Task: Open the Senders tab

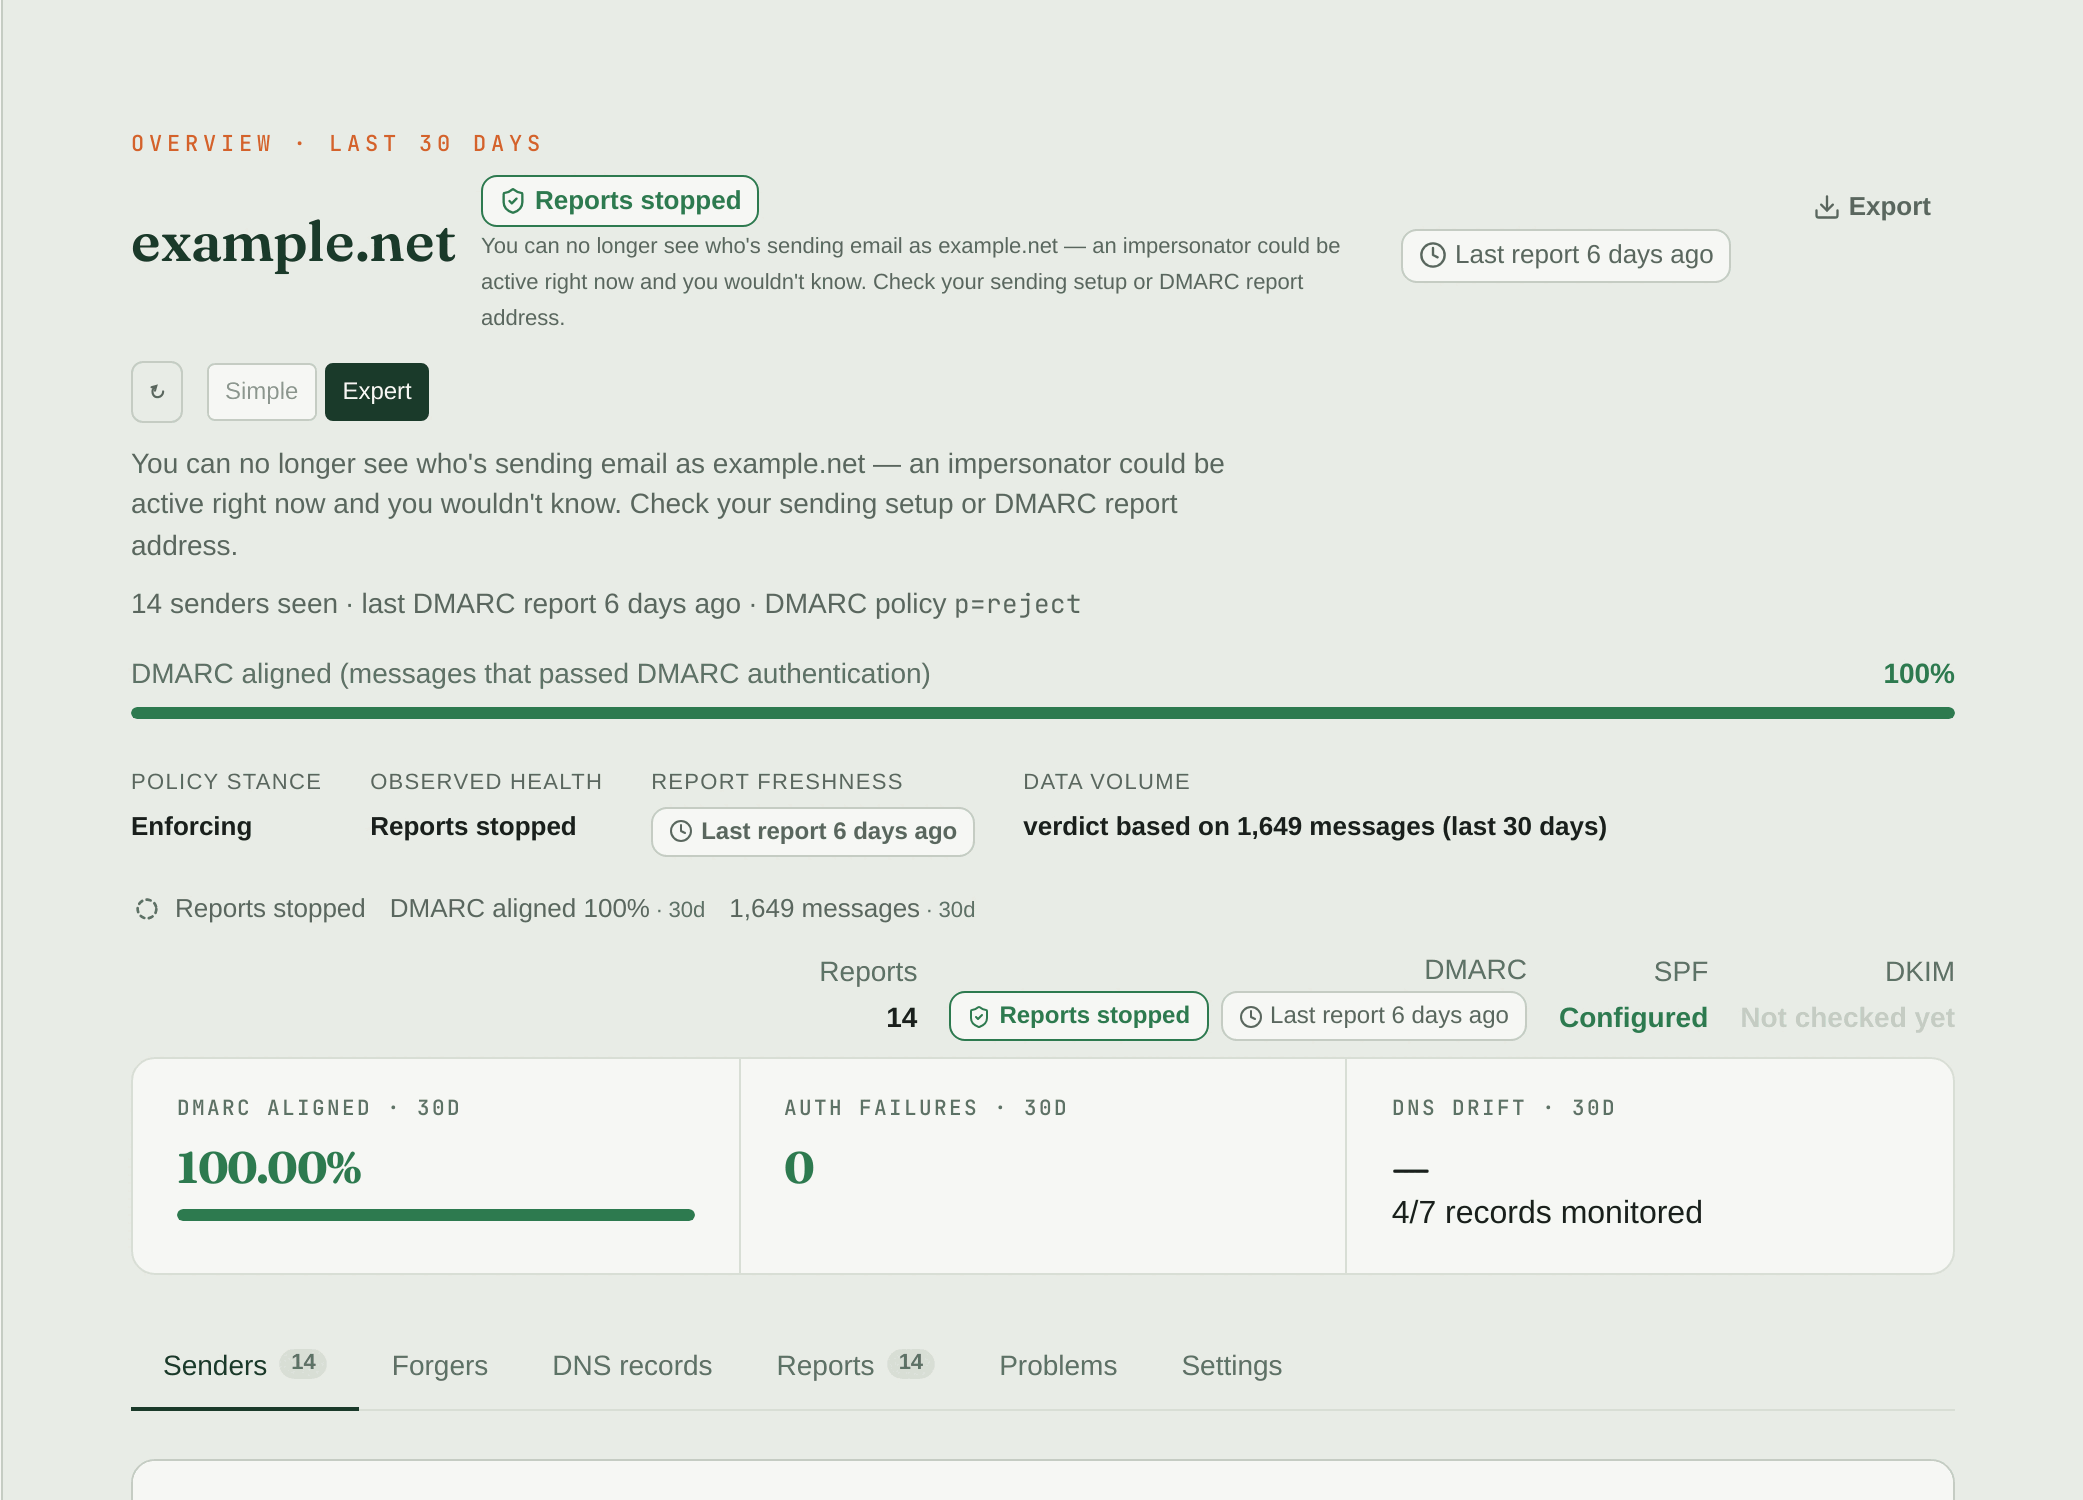Action: pos(245,1366)
